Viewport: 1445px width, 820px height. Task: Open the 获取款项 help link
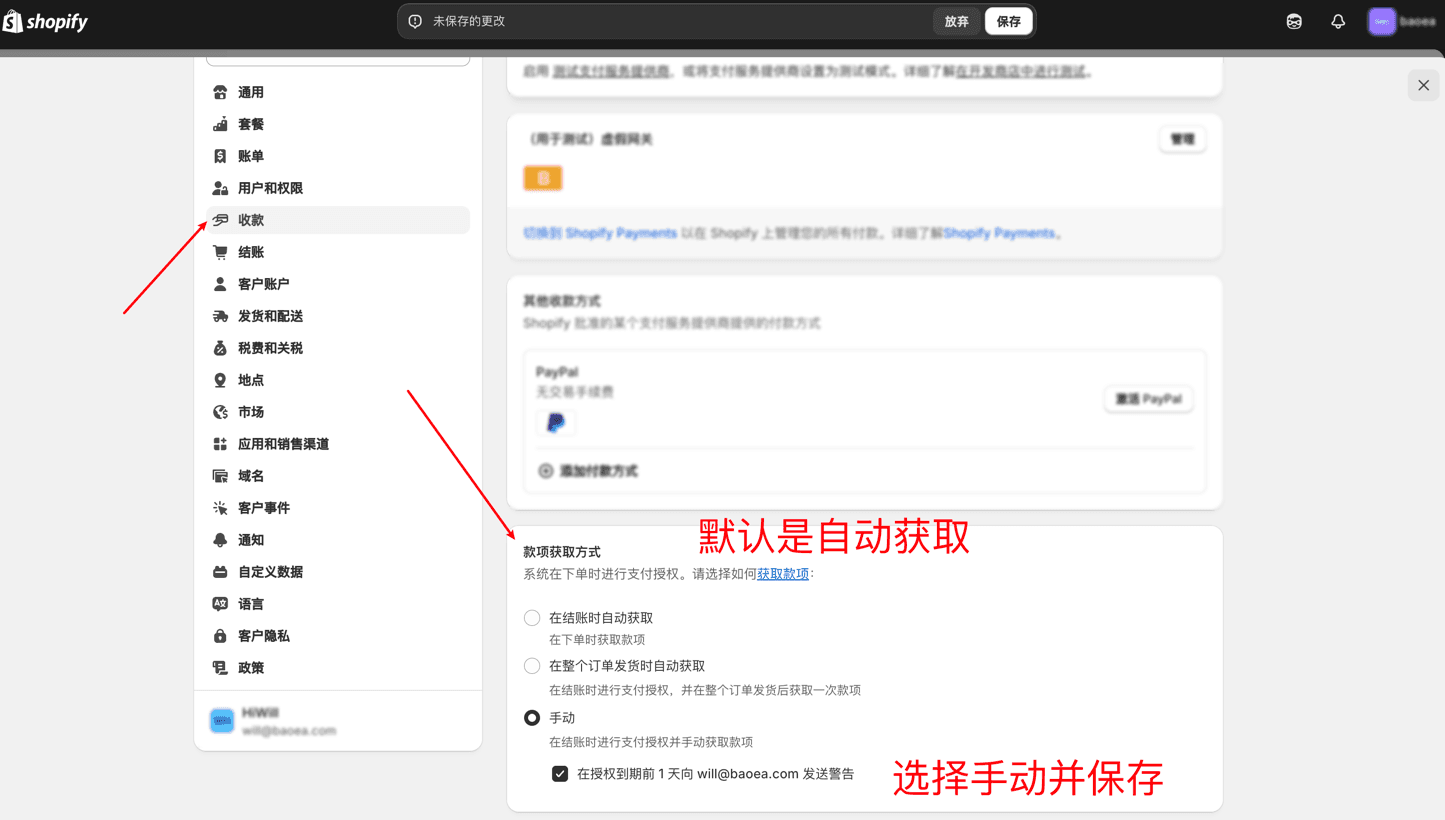click(783, 574)
